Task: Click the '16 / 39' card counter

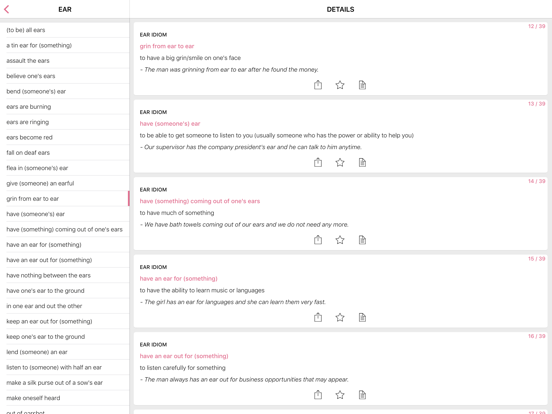Action: [x=537, y=336]
